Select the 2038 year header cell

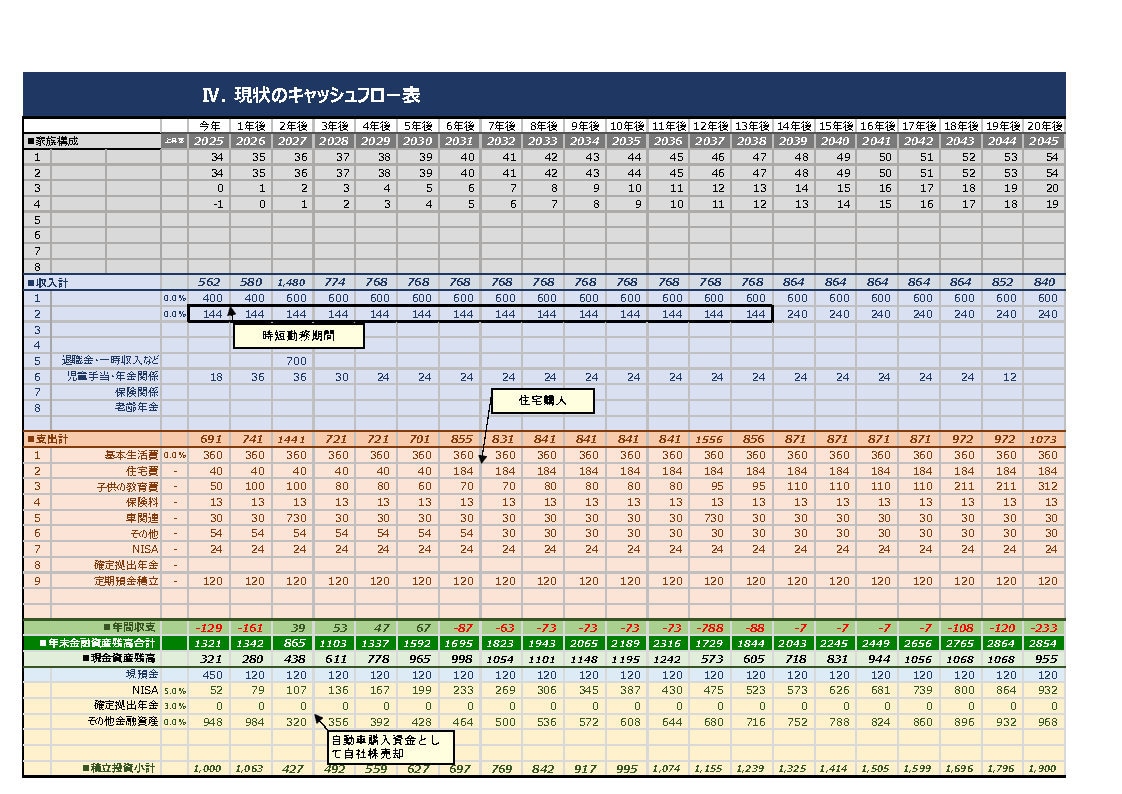(x=751, y=141)
